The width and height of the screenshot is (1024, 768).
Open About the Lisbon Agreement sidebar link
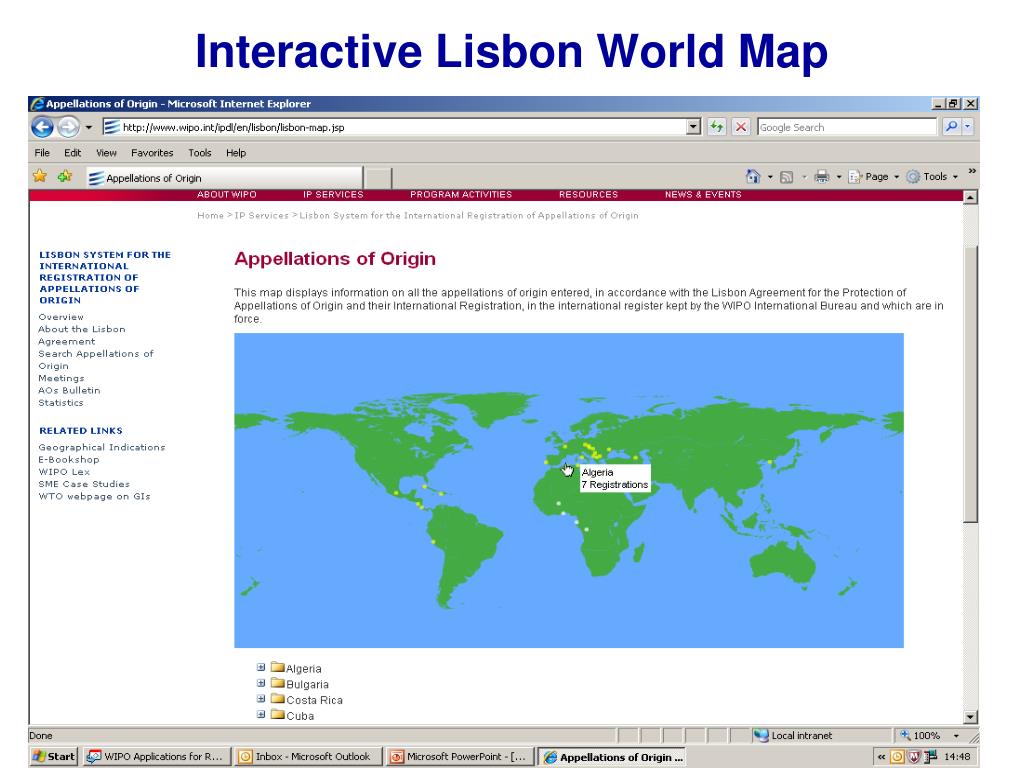click(82, 335)
